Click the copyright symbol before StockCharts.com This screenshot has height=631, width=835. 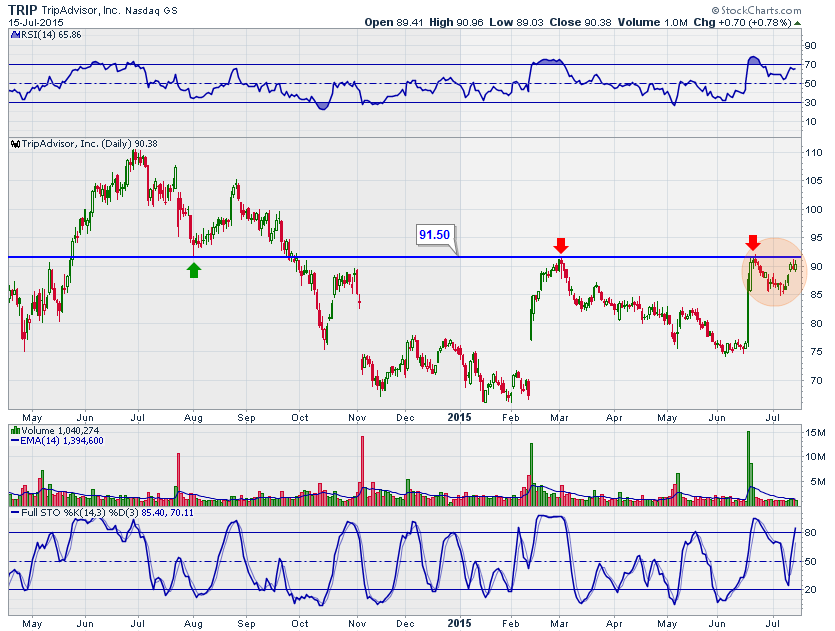(x=715, y=10)
